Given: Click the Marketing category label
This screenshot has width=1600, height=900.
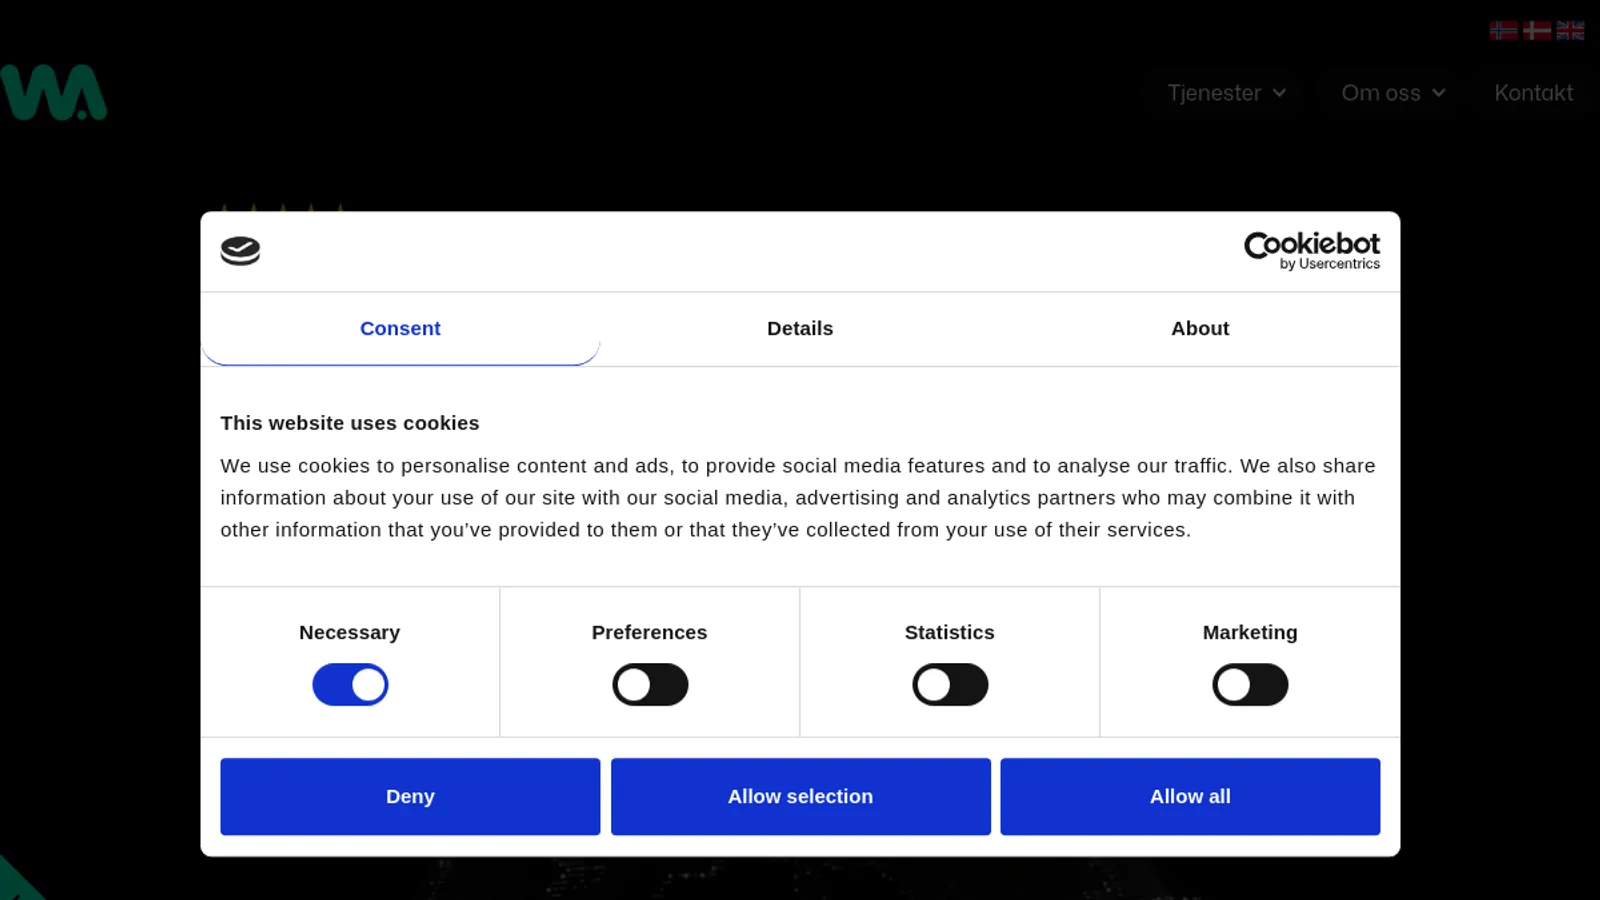Looking at the screenshot, I should (1250, 633).
